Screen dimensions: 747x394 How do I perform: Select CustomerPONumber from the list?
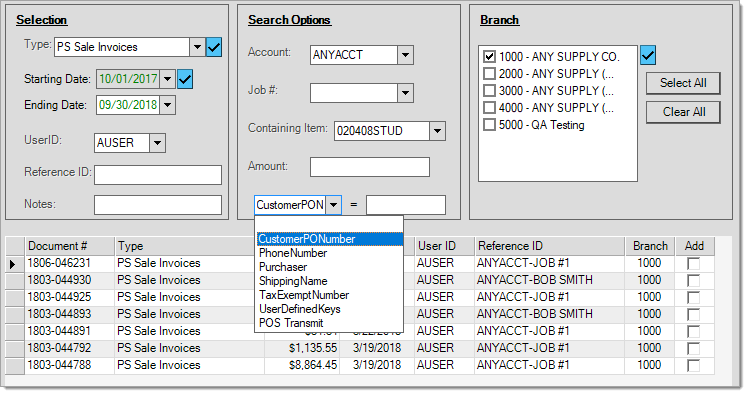click(329, 239)
